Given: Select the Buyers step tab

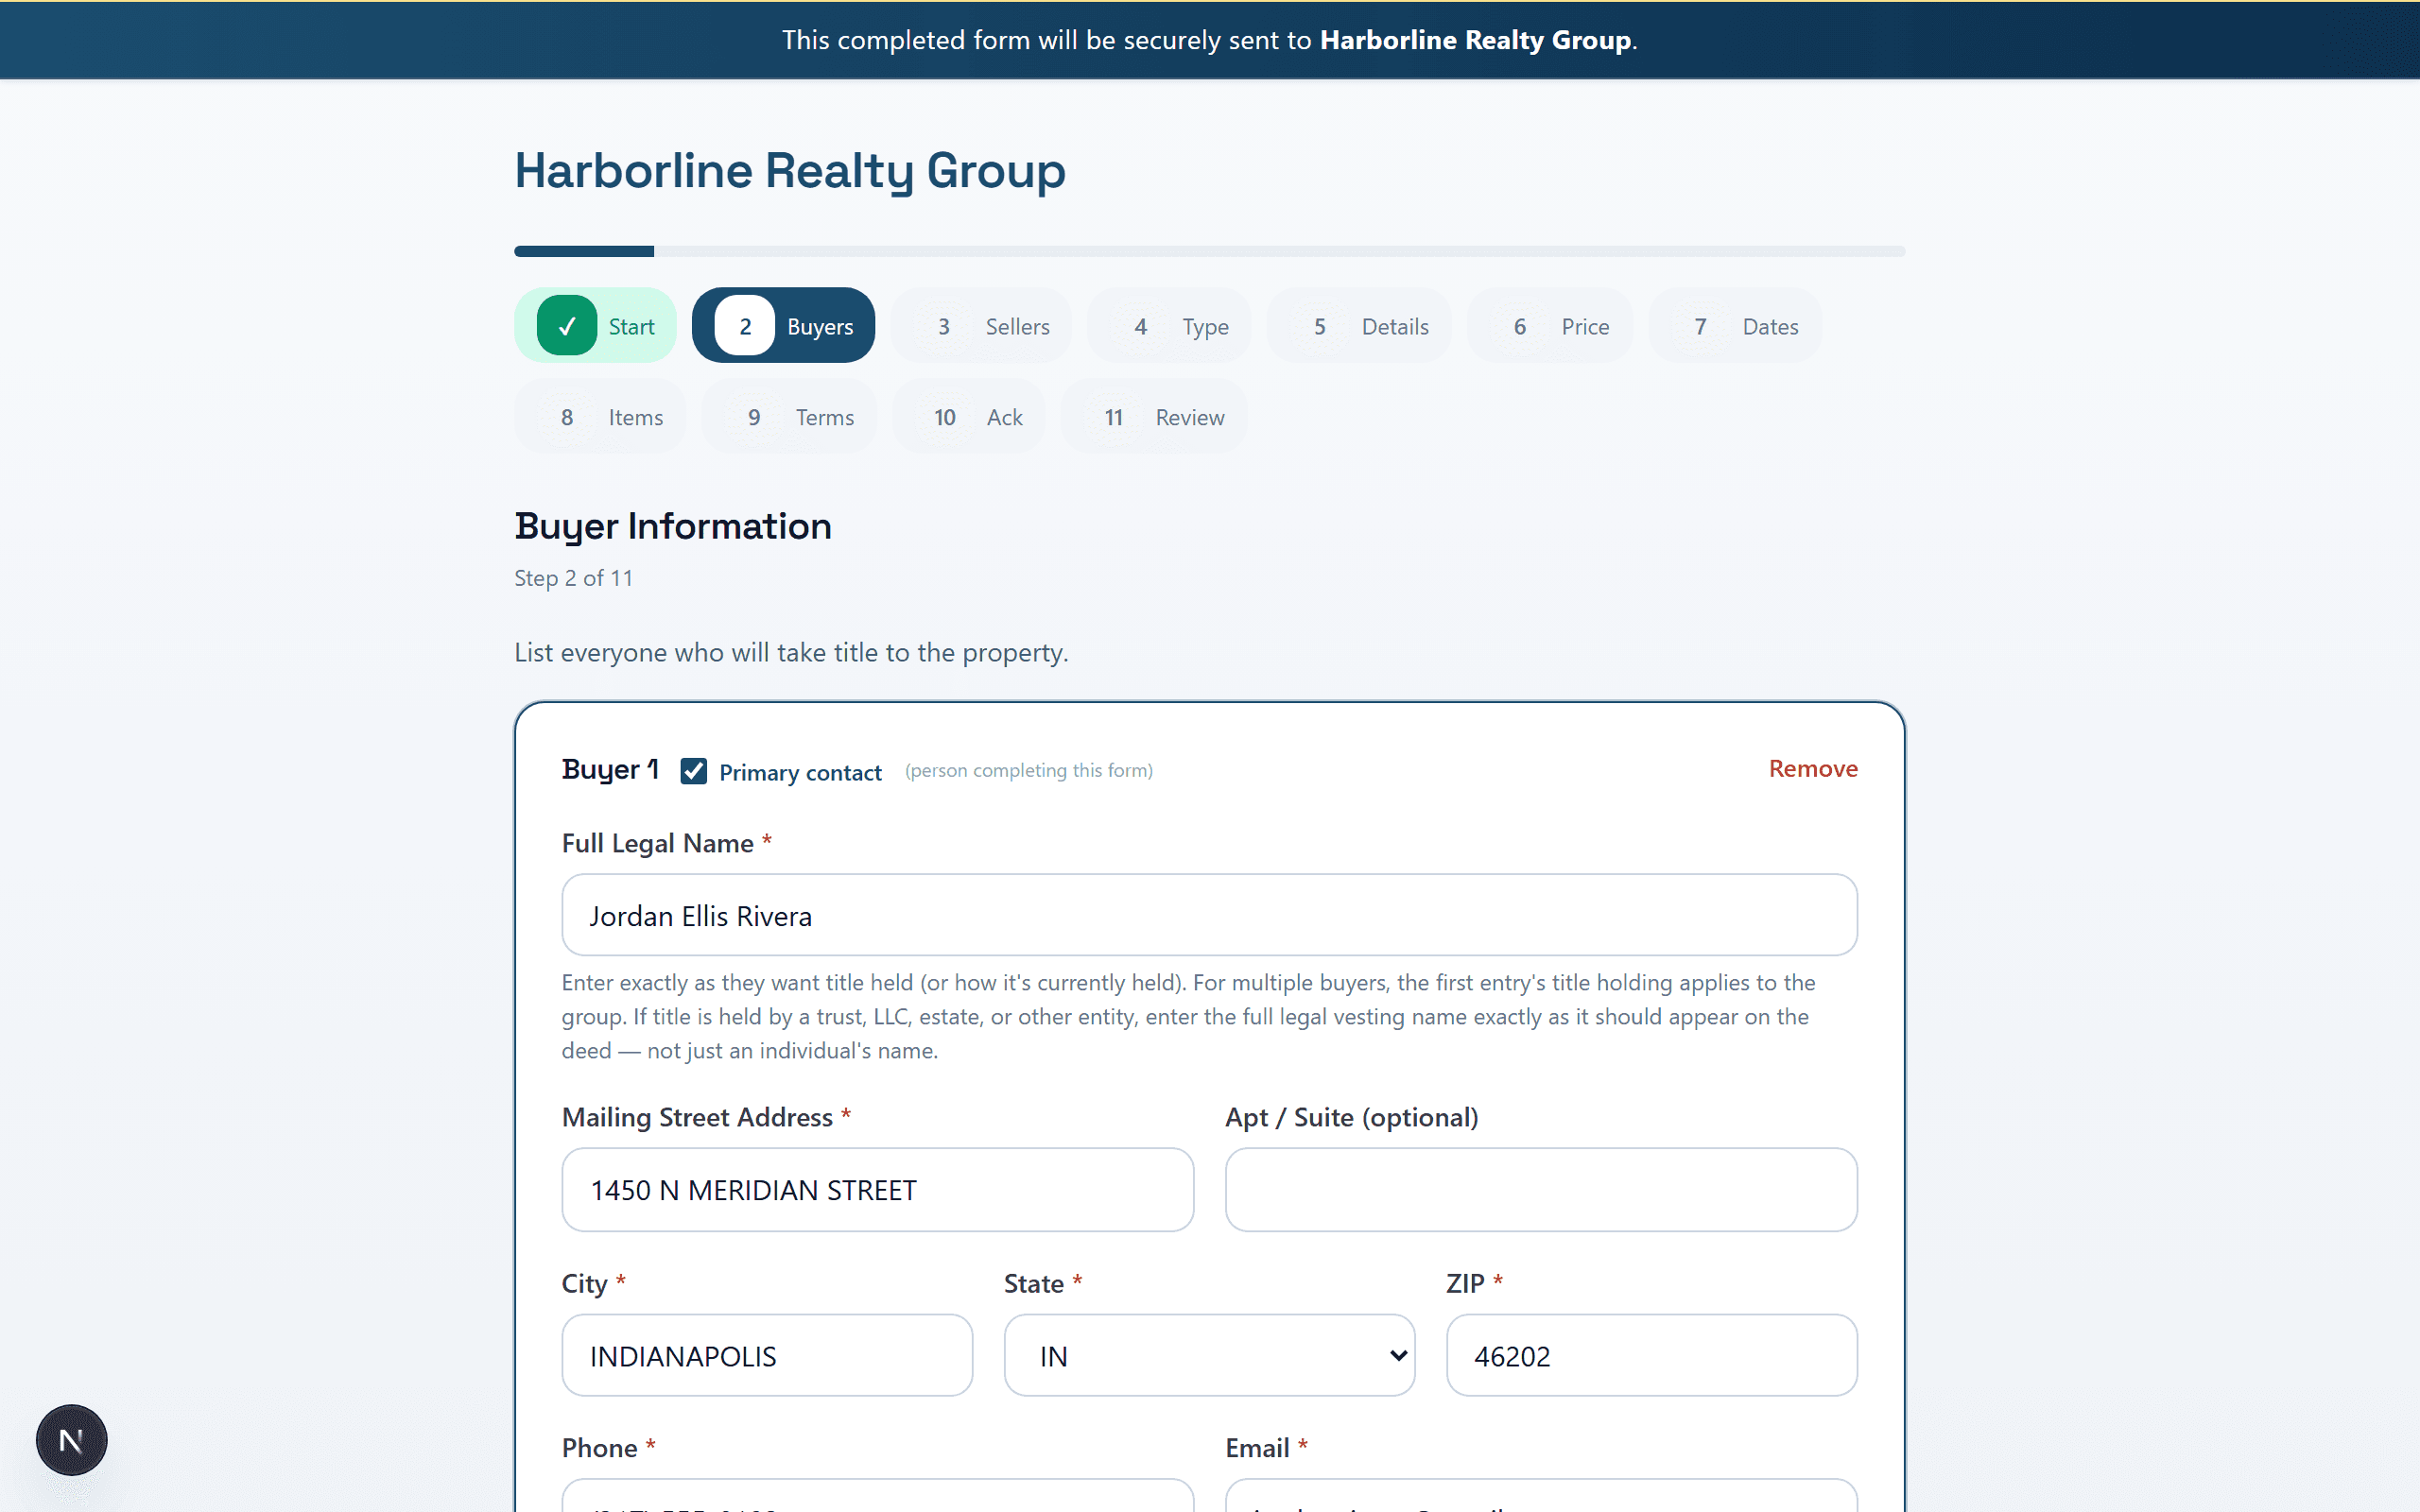Looking at the screenshot, I should click(x=783, y=326).
